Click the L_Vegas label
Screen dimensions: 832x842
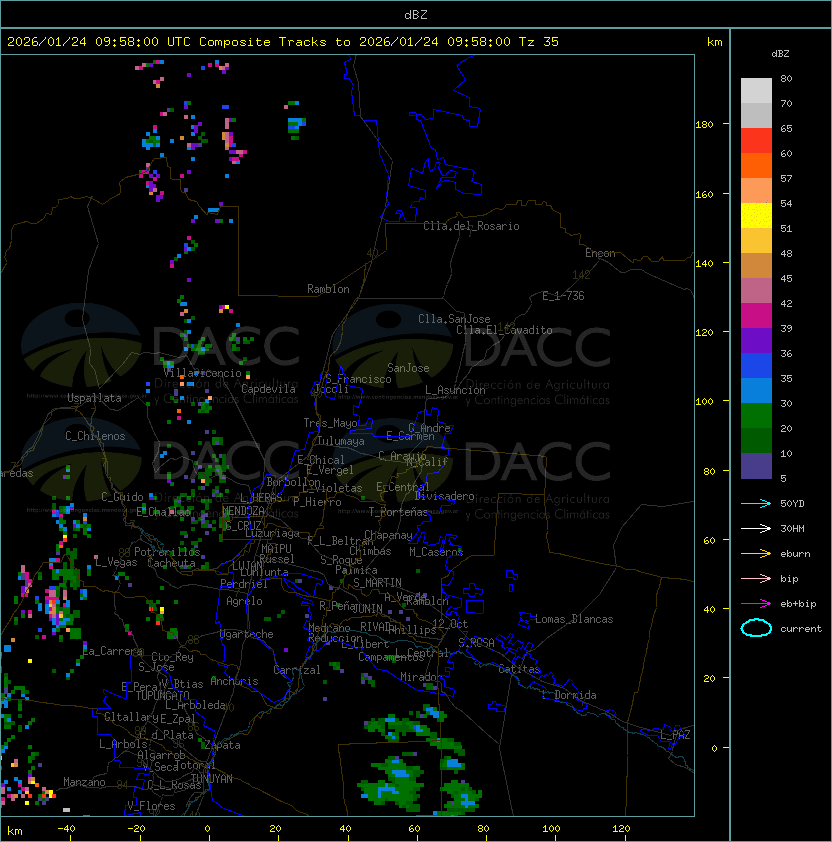pos(115,562)
